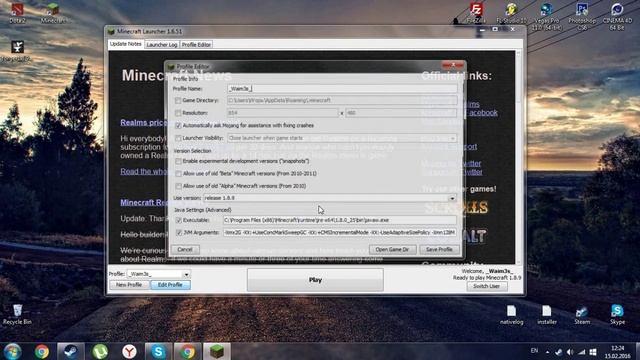Open CINEMA 4D 64 Bit shortcut
The image size is (640, 360).
coord(617,16)
